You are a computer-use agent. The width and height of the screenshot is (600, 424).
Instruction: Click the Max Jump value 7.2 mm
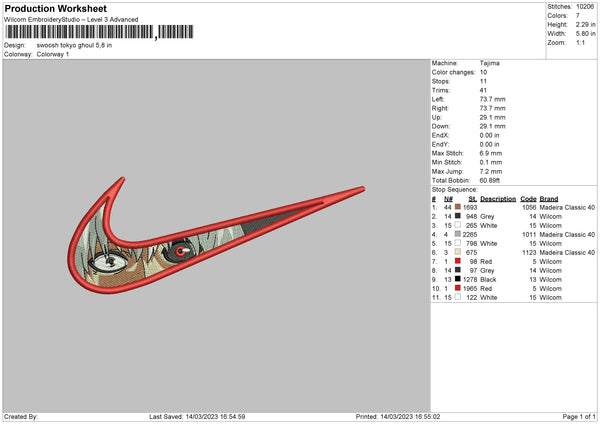(491, 171)
